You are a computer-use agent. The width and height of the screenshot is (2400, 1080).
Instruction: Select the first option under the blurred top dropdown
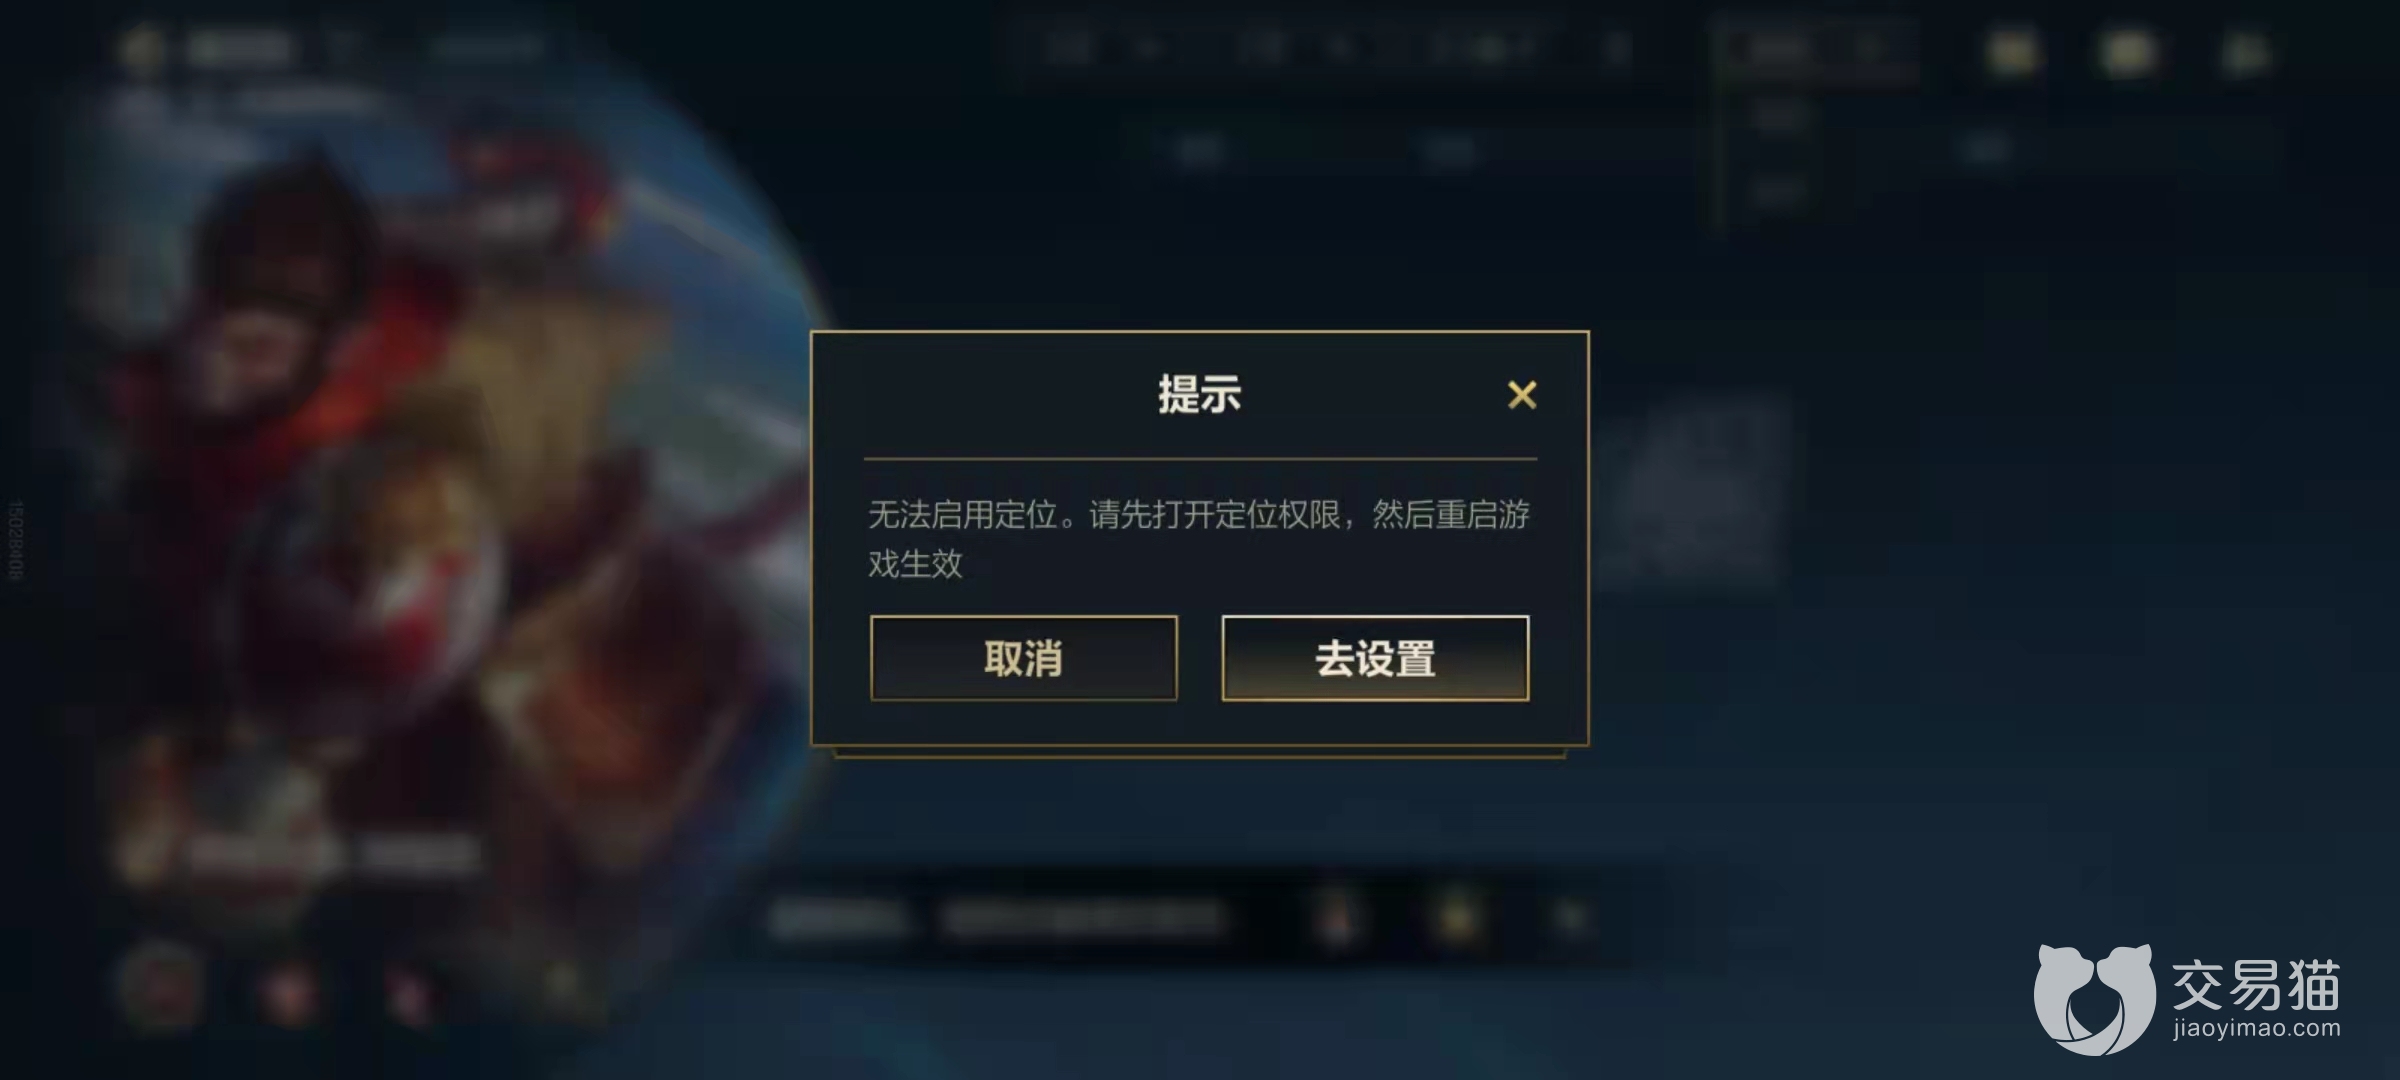pyautogui.click(x=1781, y=117)
